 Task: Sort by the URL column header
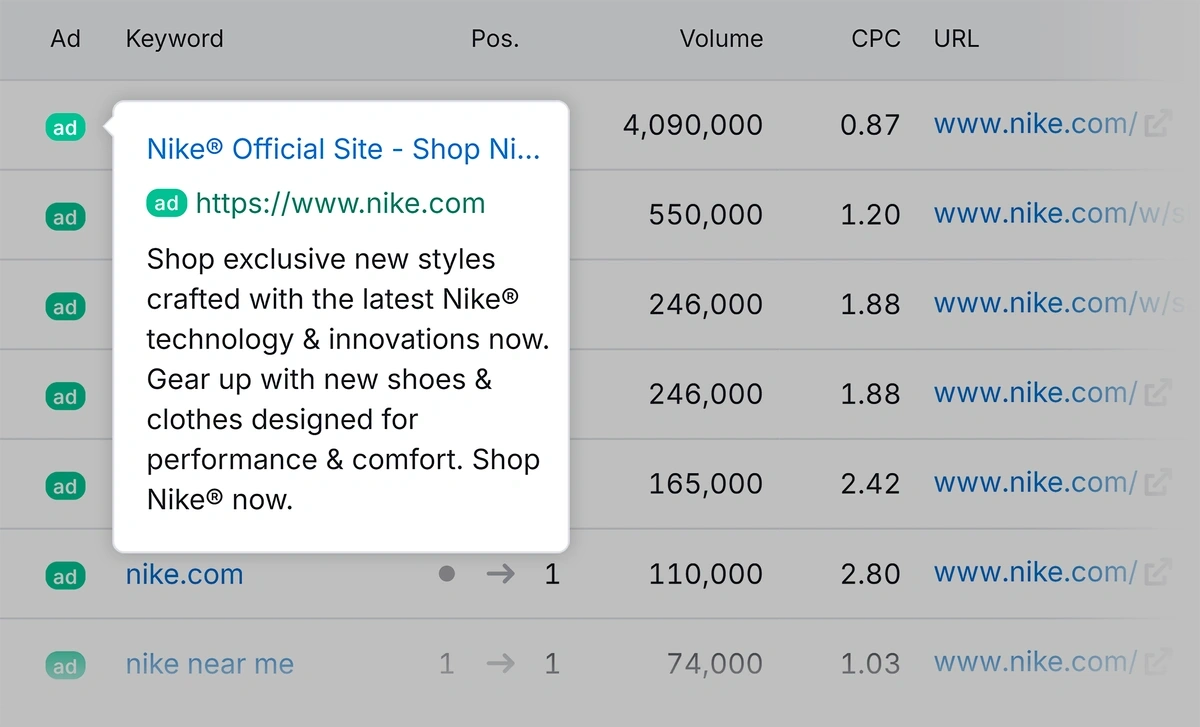tap(956, 39)
